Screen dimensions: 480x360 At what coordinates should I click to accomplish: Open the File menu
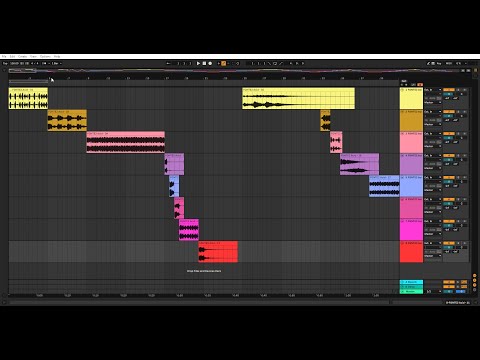[4, 57]
